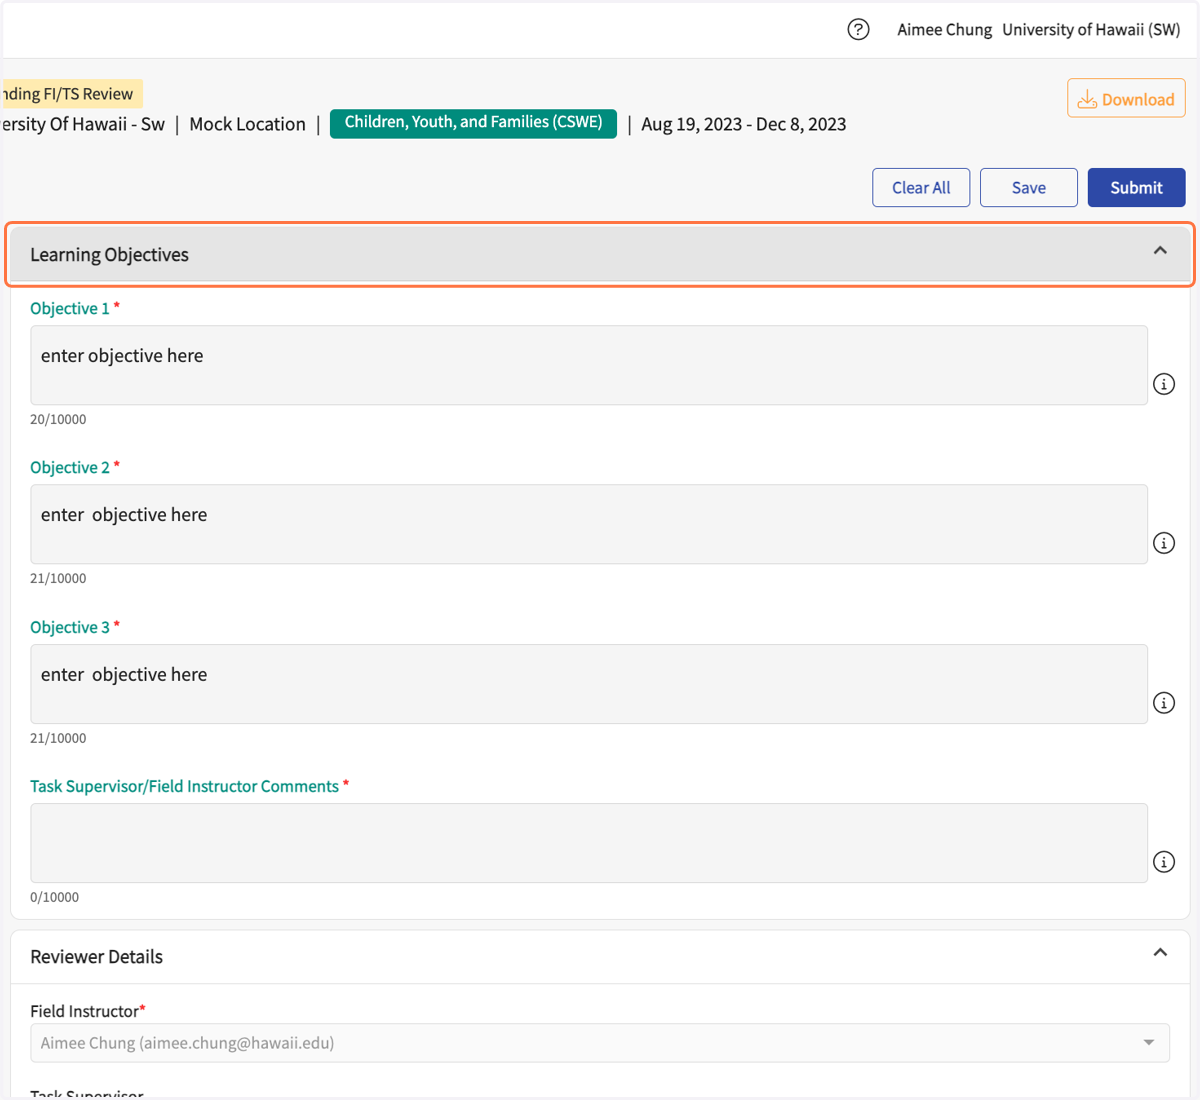This screenshot has width=1200, height=1100.
Task: Click the Aimee Chung user name
Action: [944, 30]
